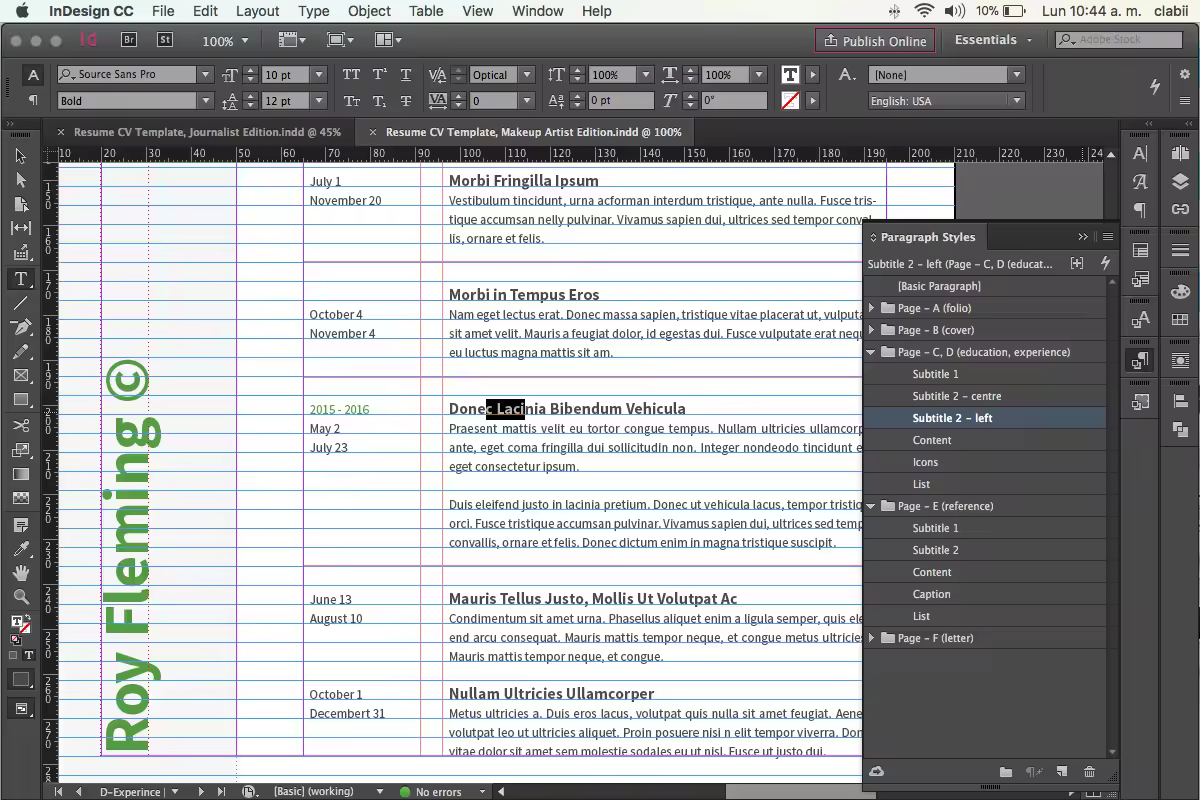
Task: Collapse the Page – C, D (education, experience) group
Action: [x=871, y=352]
